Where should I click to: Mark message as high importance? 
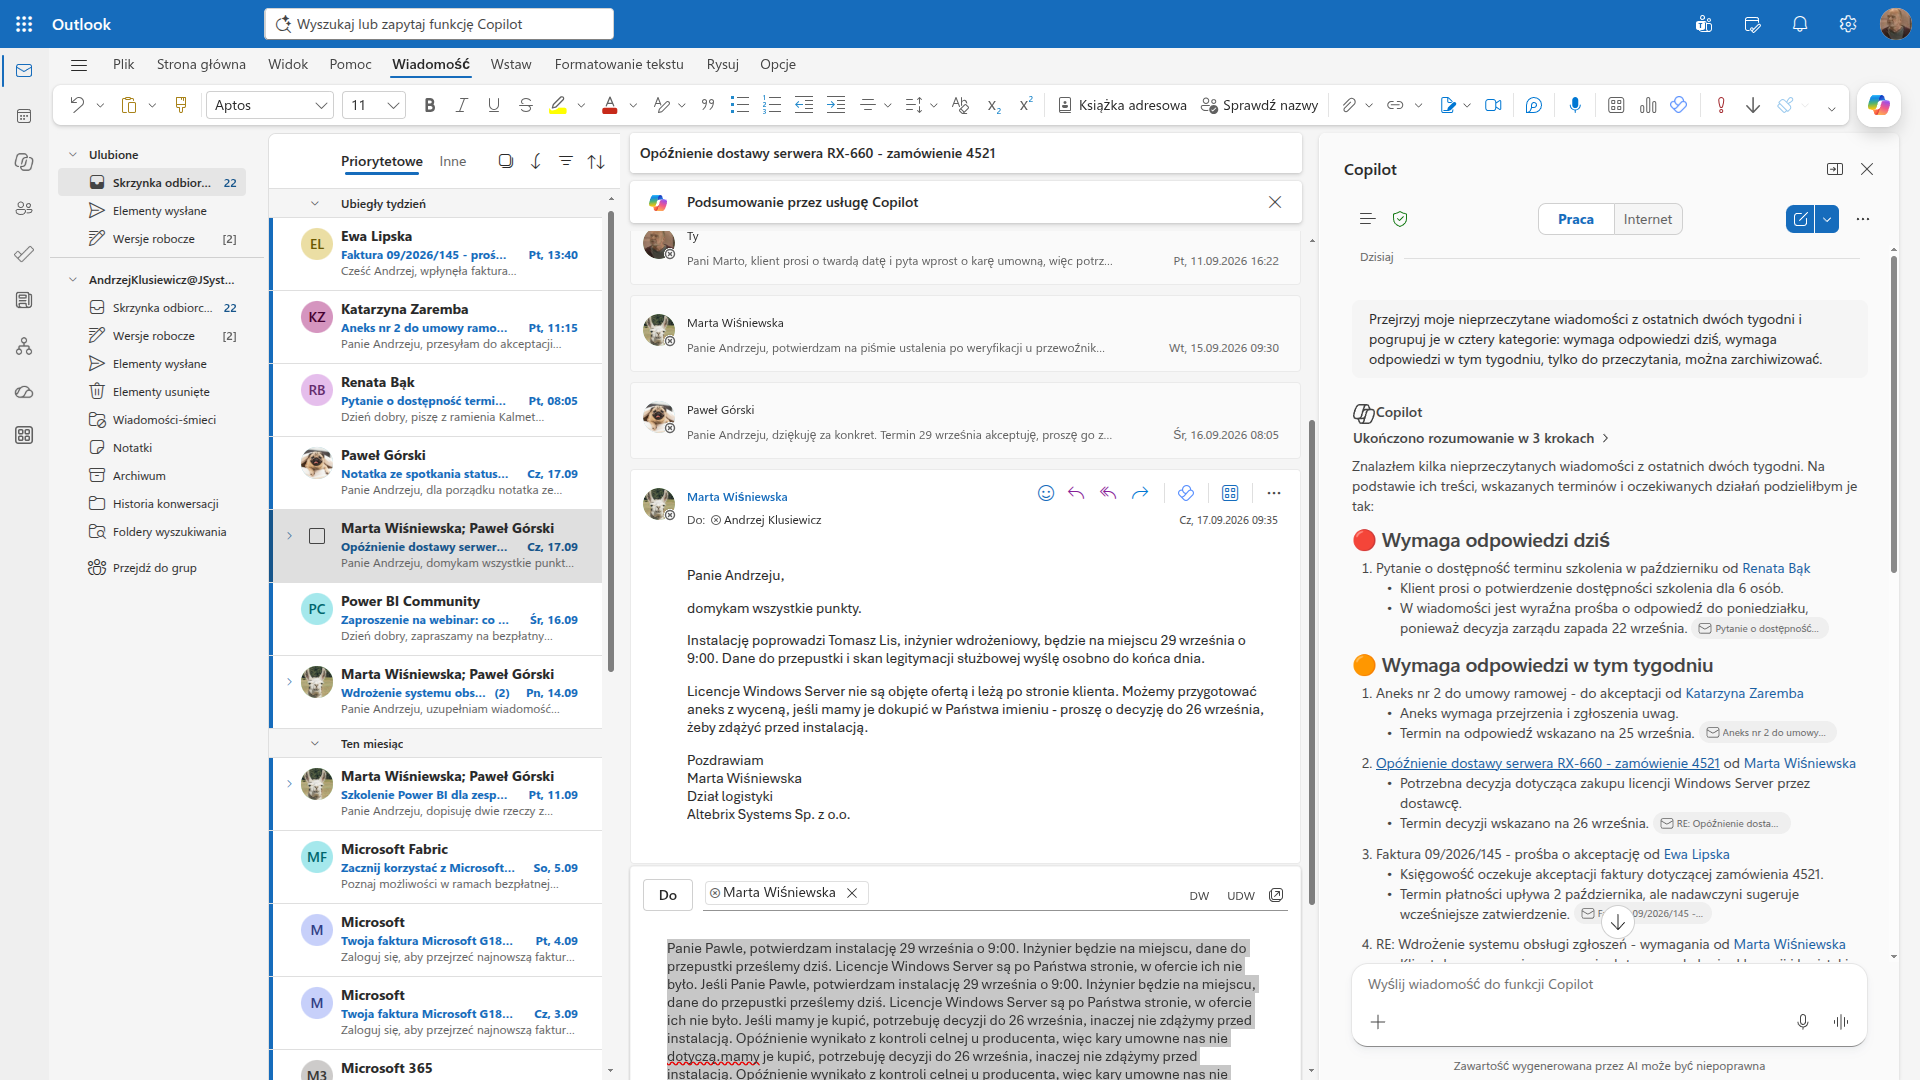tap(1721, 105)
